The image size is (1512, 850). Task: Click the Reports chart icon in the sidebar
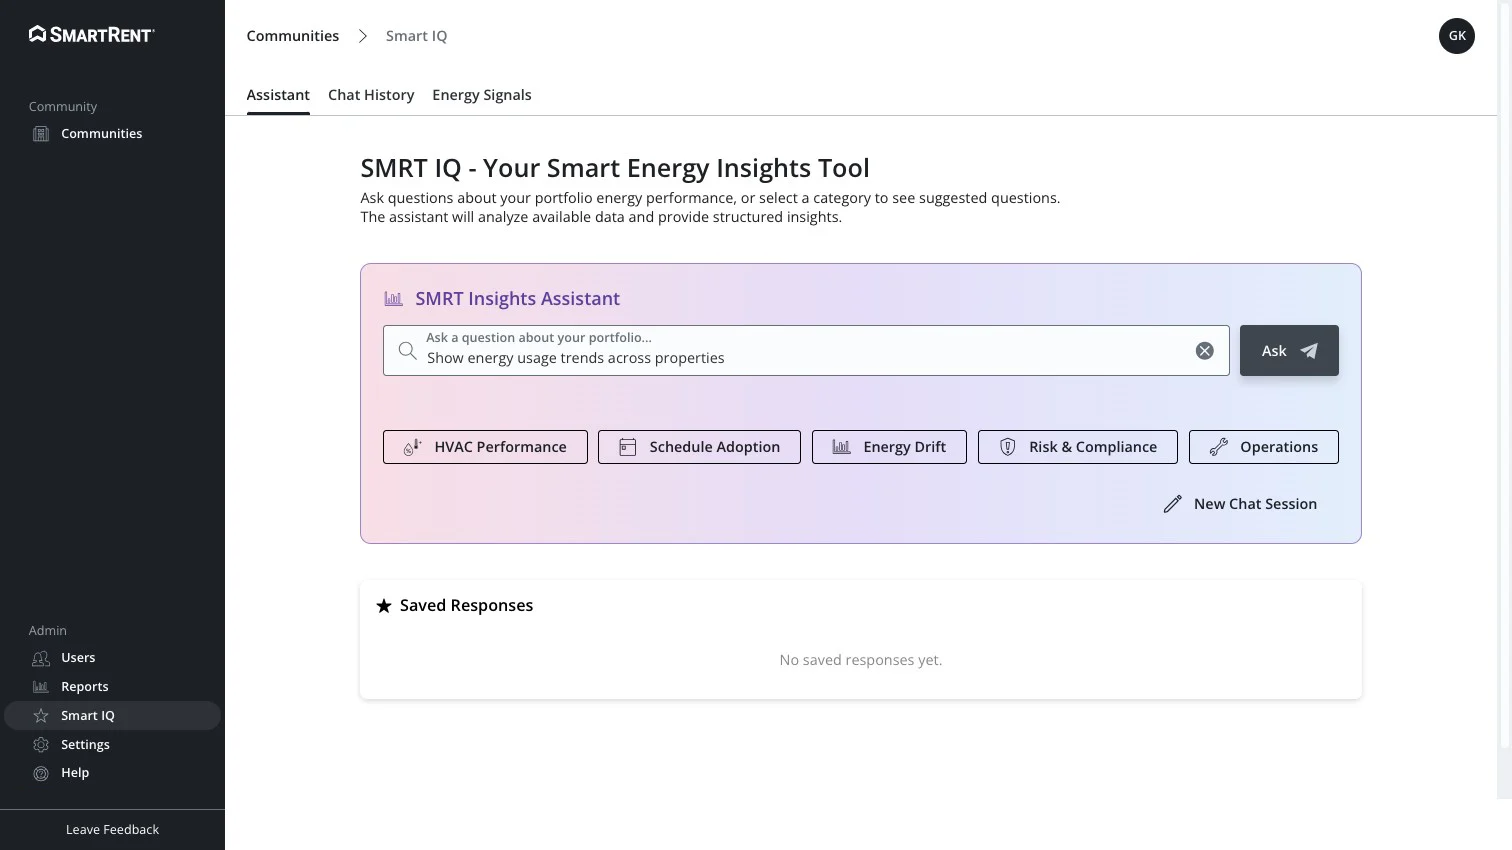(x=41, y=687)
